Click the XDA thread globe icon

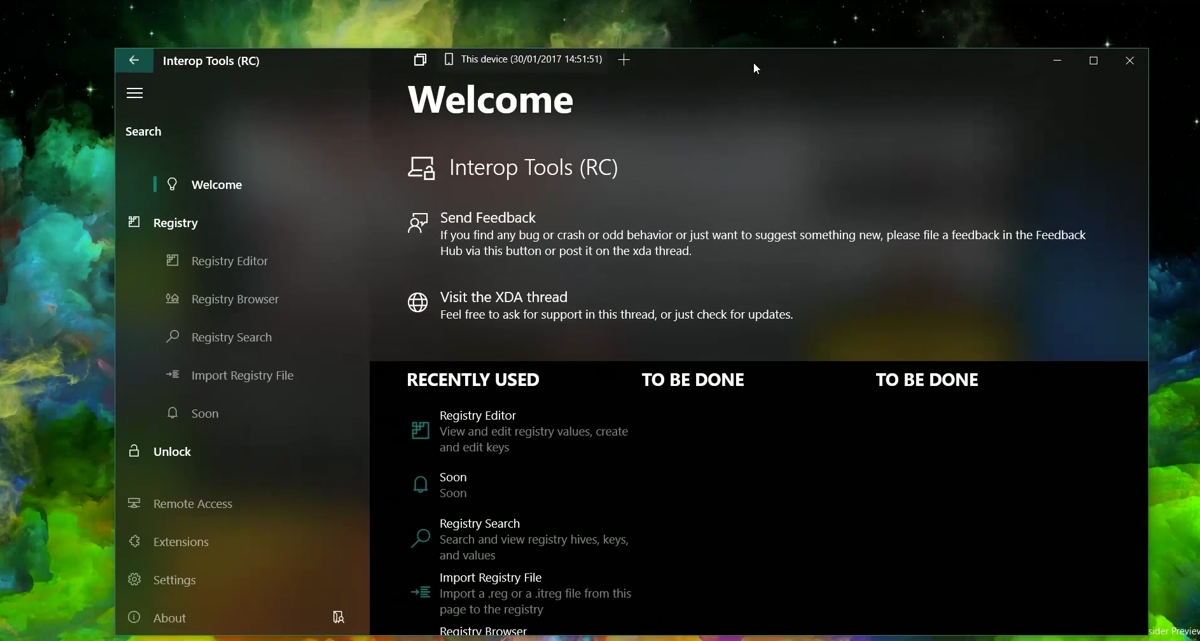coord(418,302)
